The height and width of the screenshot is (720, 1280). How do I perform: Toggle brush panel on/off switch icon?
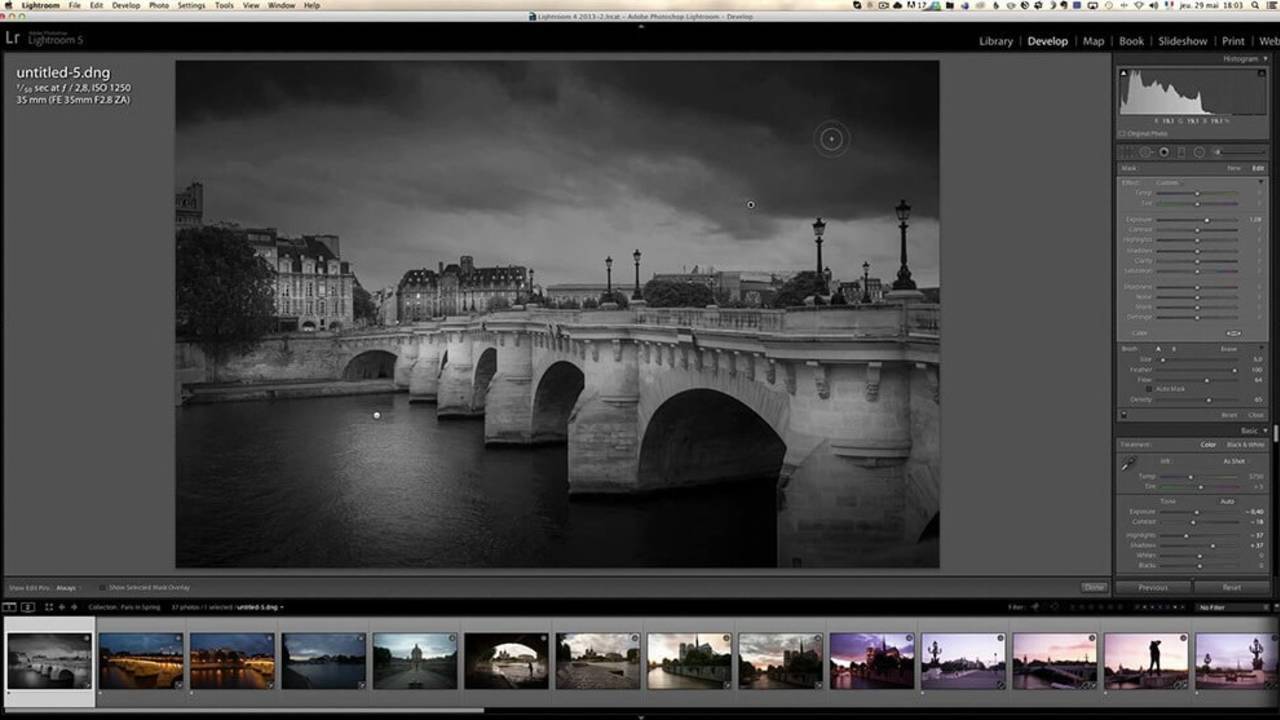[x=1124, y=414]
